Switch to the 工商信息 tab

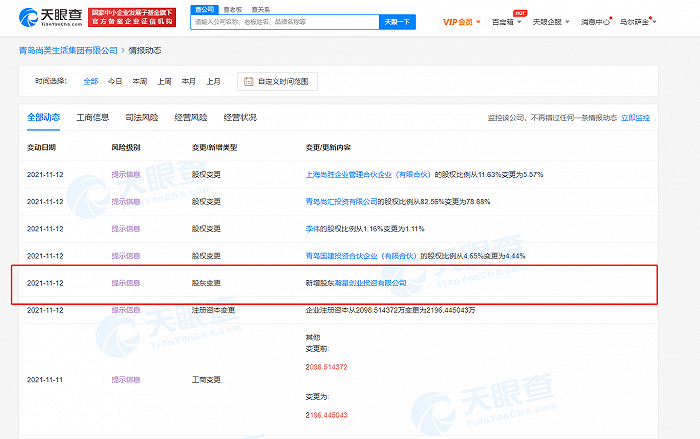point(94,117)
